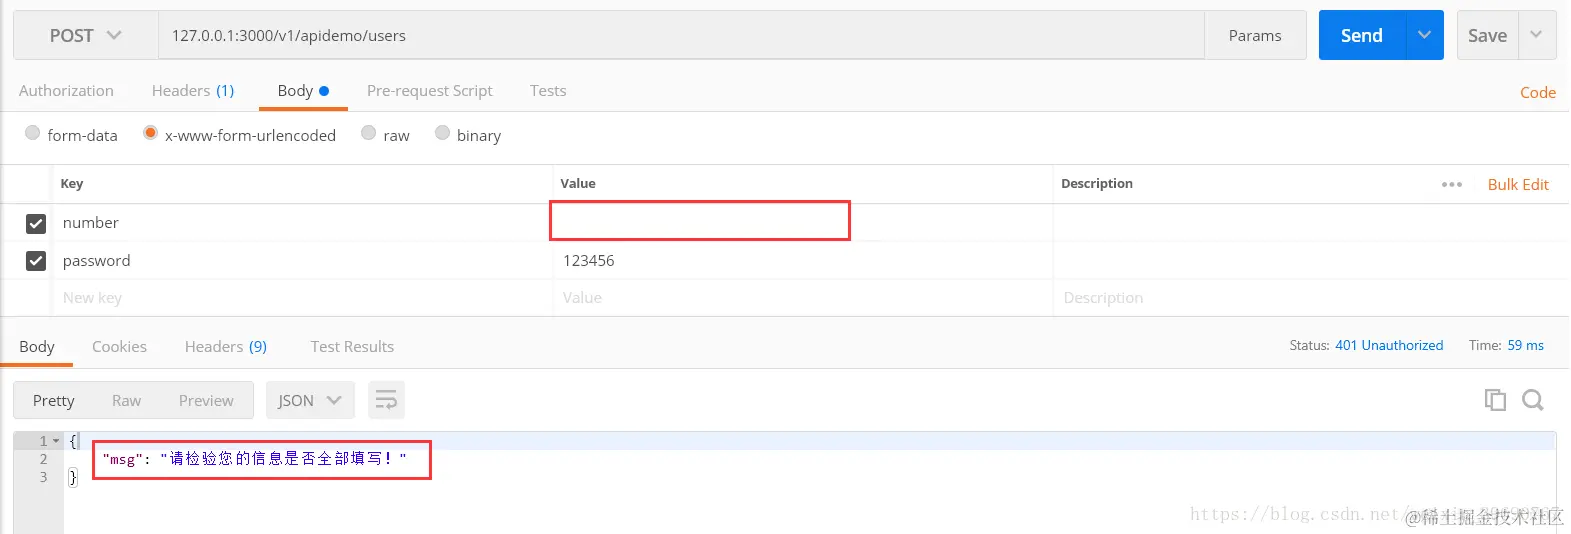Screen dimensions: 1571x534
Task: Switch response view to Preview
Action: 206,400
